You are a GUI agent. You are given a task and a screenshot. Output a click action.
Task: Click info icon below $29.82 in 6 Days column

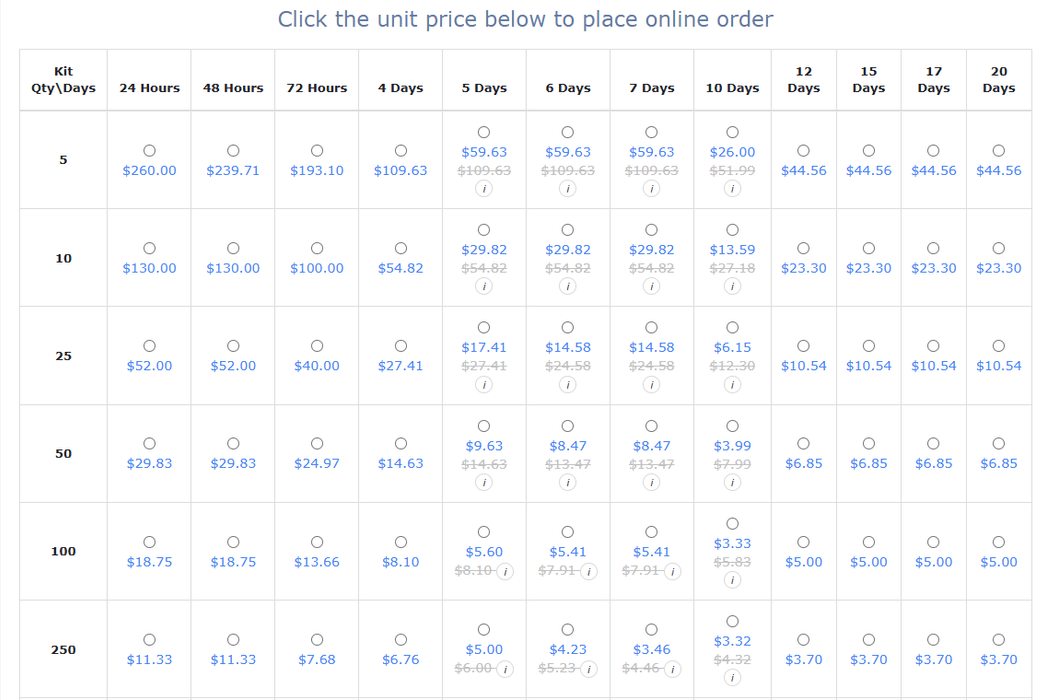(567, 286)
